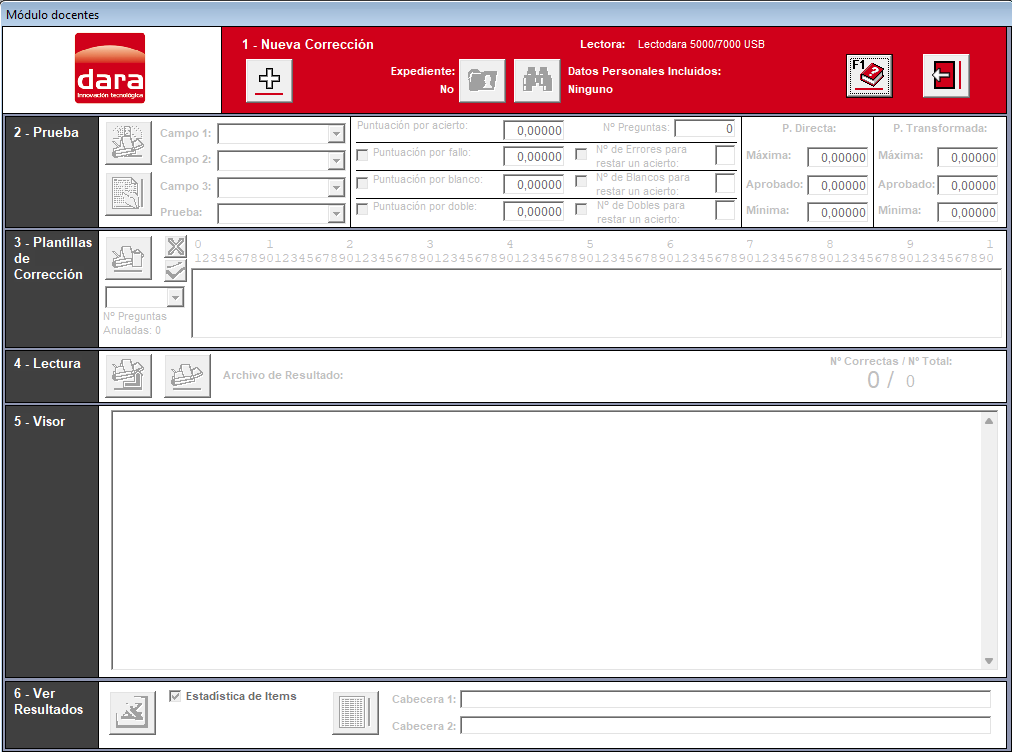
Task: Click the binoculars search icon
Action: pos(536,81)
